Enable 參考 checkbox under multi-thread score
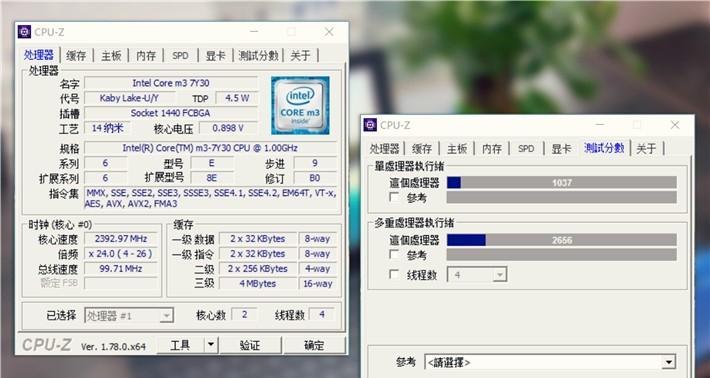710x378 pixels. pyautogui.click(x=394, y=254)
